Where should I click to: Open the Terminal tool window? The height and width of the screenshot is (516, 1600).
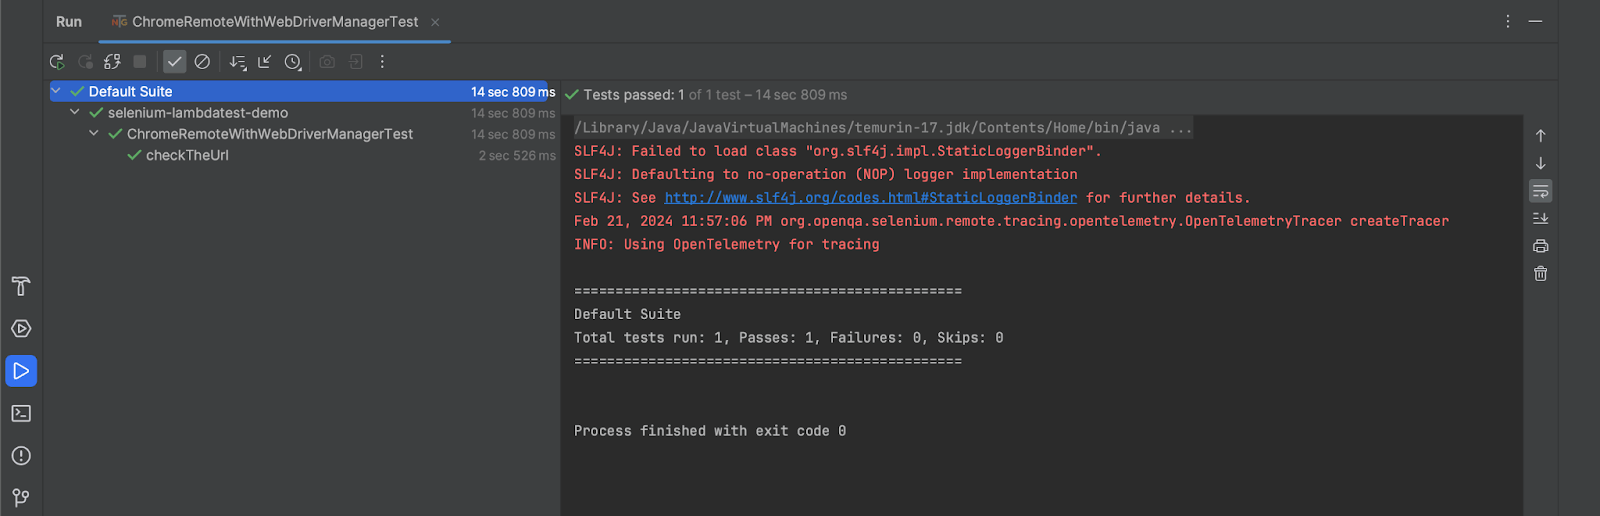pos(21,413)
